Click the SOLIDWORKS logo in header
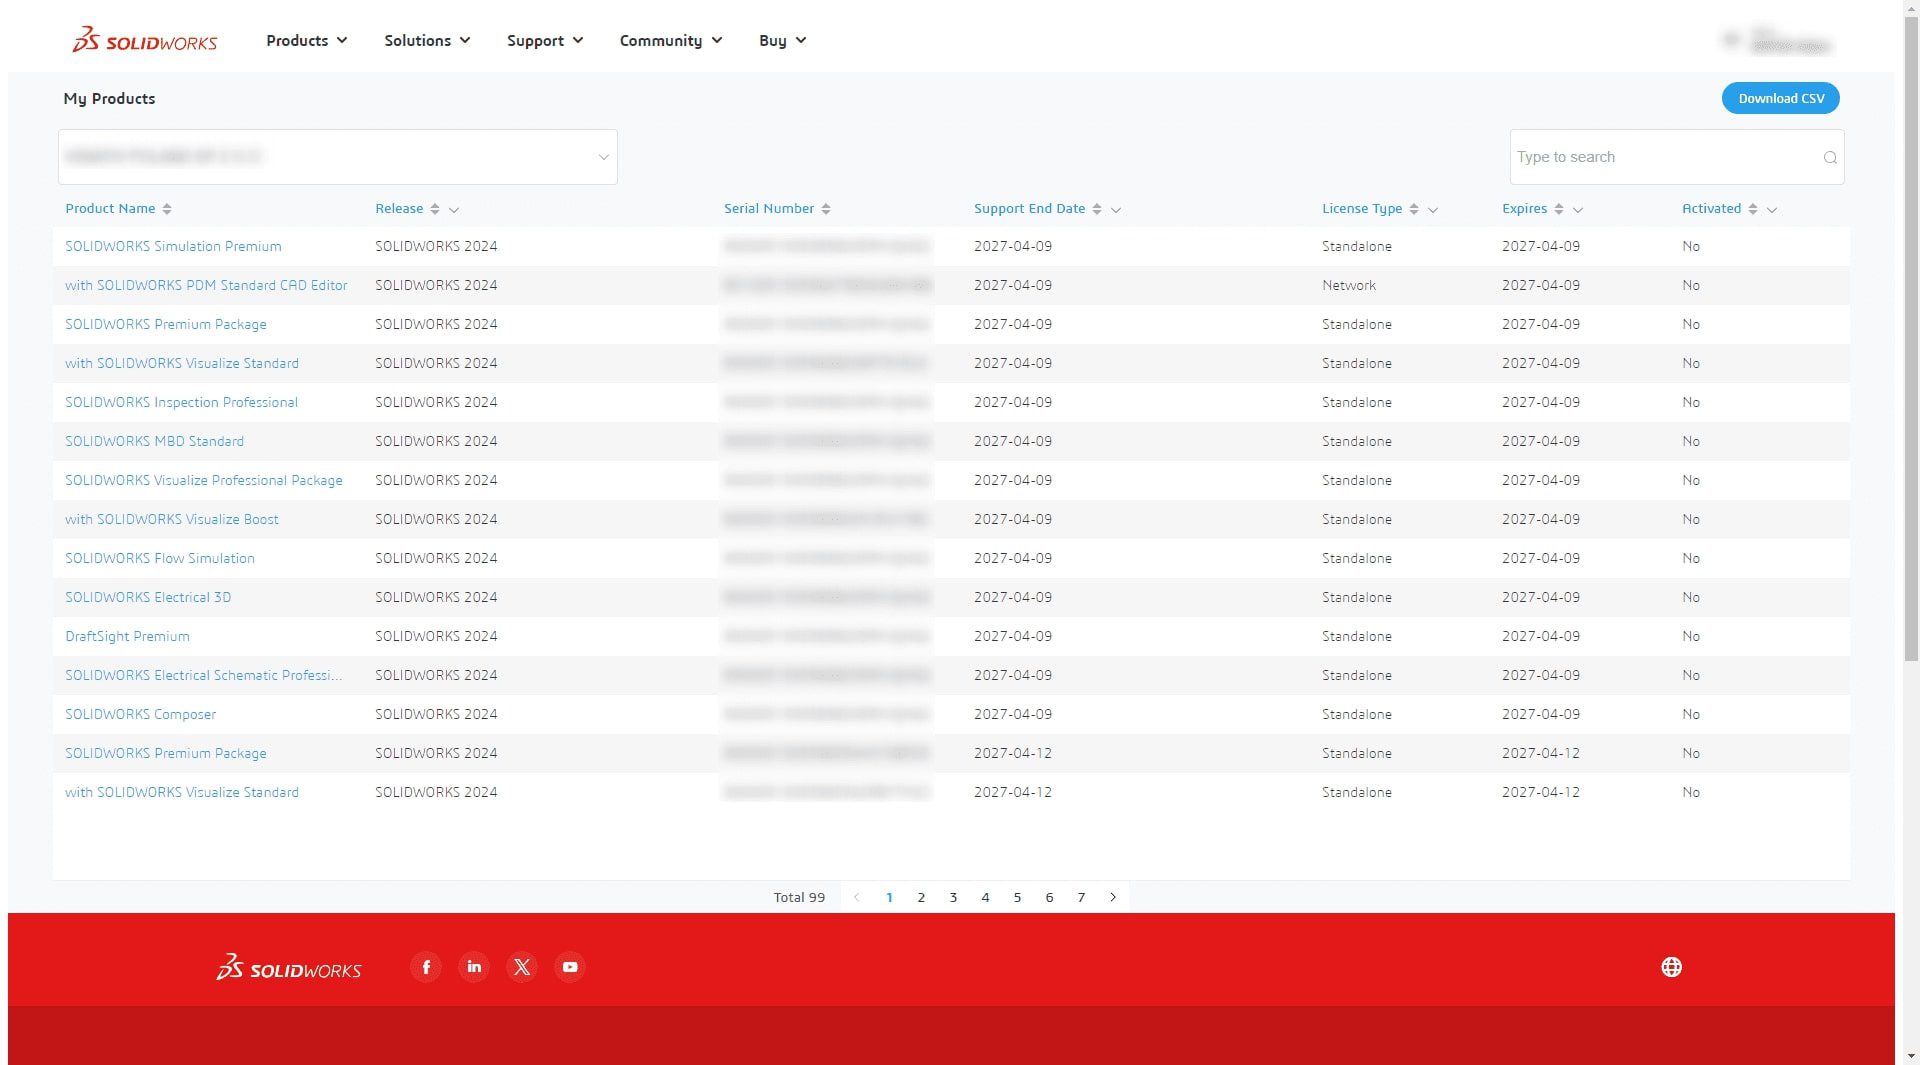The height and width of the screenshot is (1065, 1920). click(144, 40)
